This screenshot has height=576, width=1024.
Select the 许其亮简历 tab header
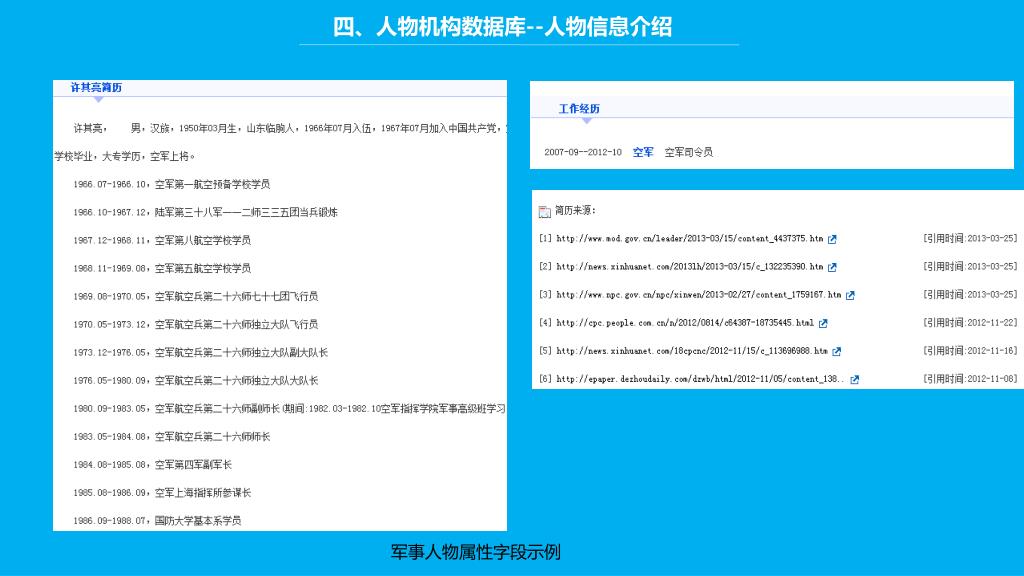pos(96,88)
